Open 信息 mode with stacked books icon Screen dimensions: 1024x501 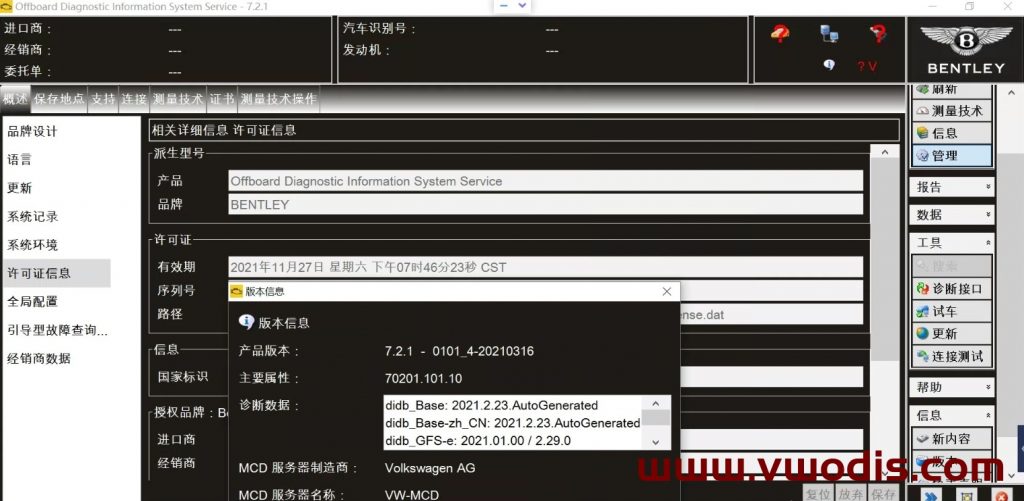[952, 133]
